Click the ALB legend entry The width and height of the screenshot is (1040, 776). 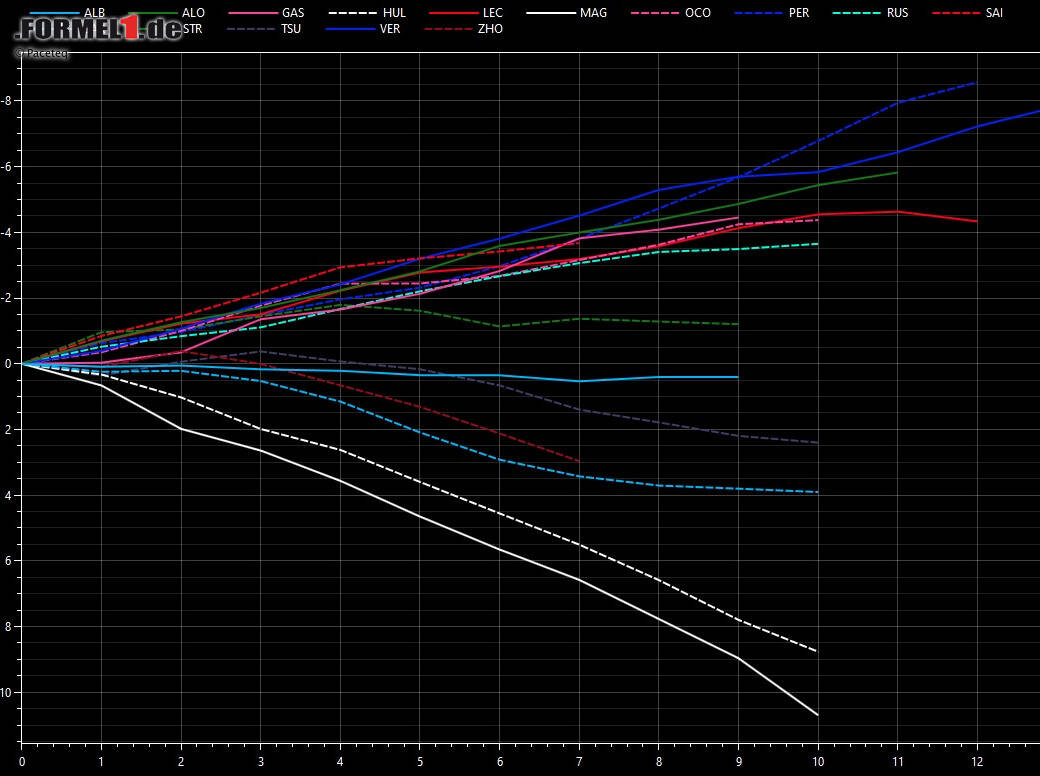(x=68, y=13)
